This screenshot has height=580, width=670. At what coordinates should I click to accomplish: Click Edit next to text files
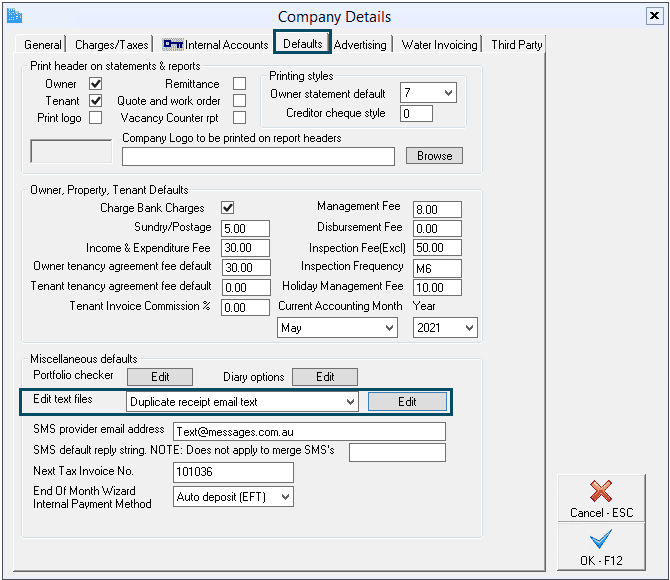407,402
